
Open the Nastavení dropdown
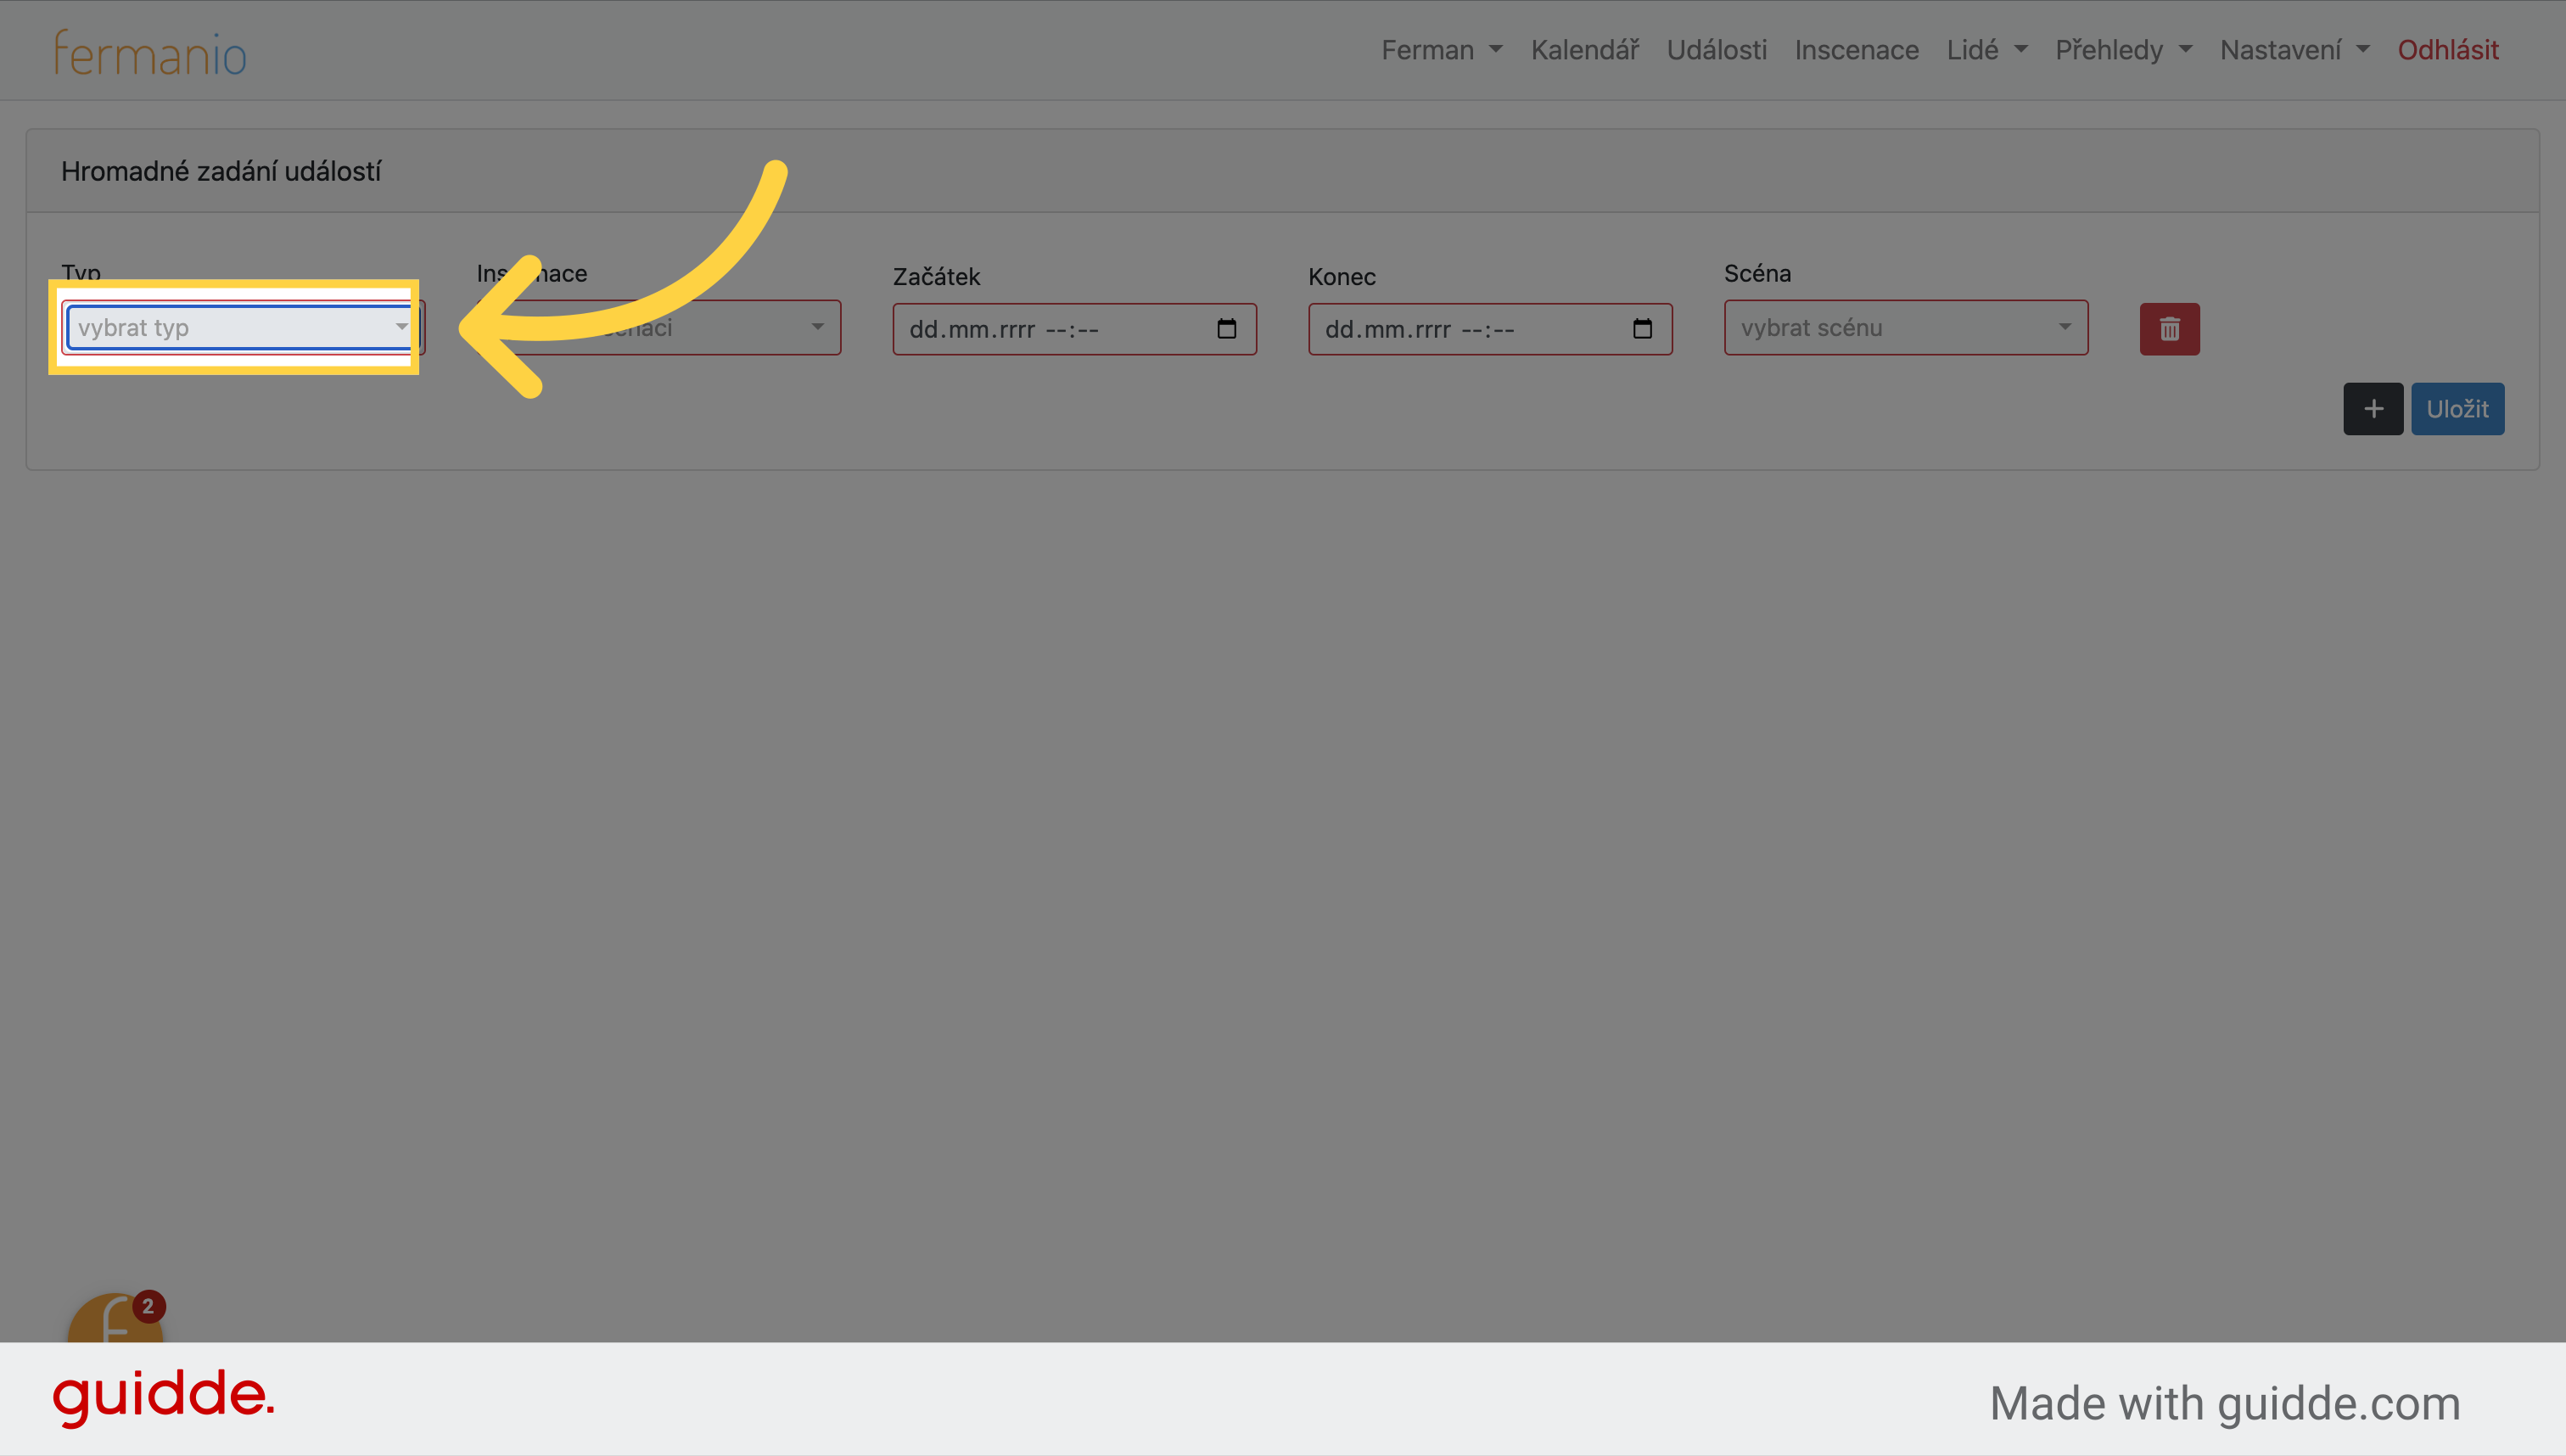point(2294,50)
